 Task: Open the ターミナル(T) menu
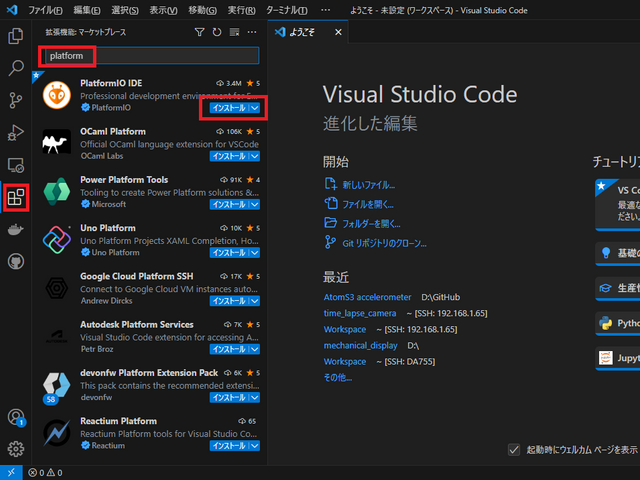coord(287,10)
